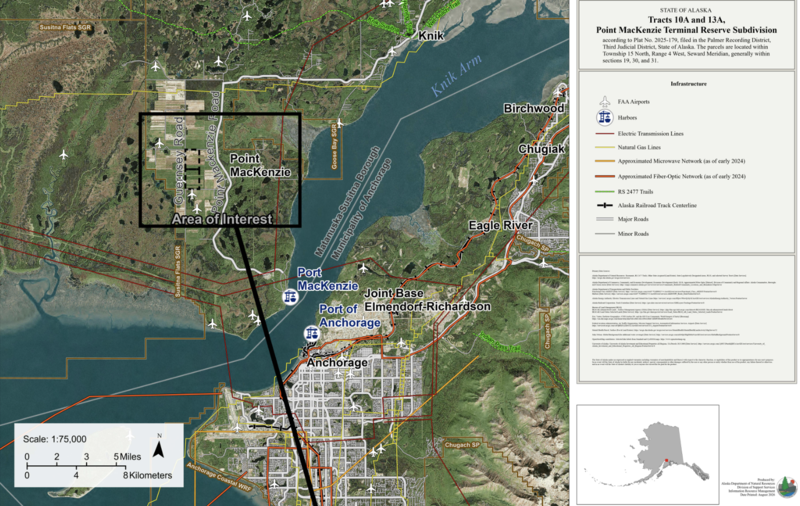Click the "Major Roads" legend text
This screenshot has width=800, height=506.
(633, 219)
